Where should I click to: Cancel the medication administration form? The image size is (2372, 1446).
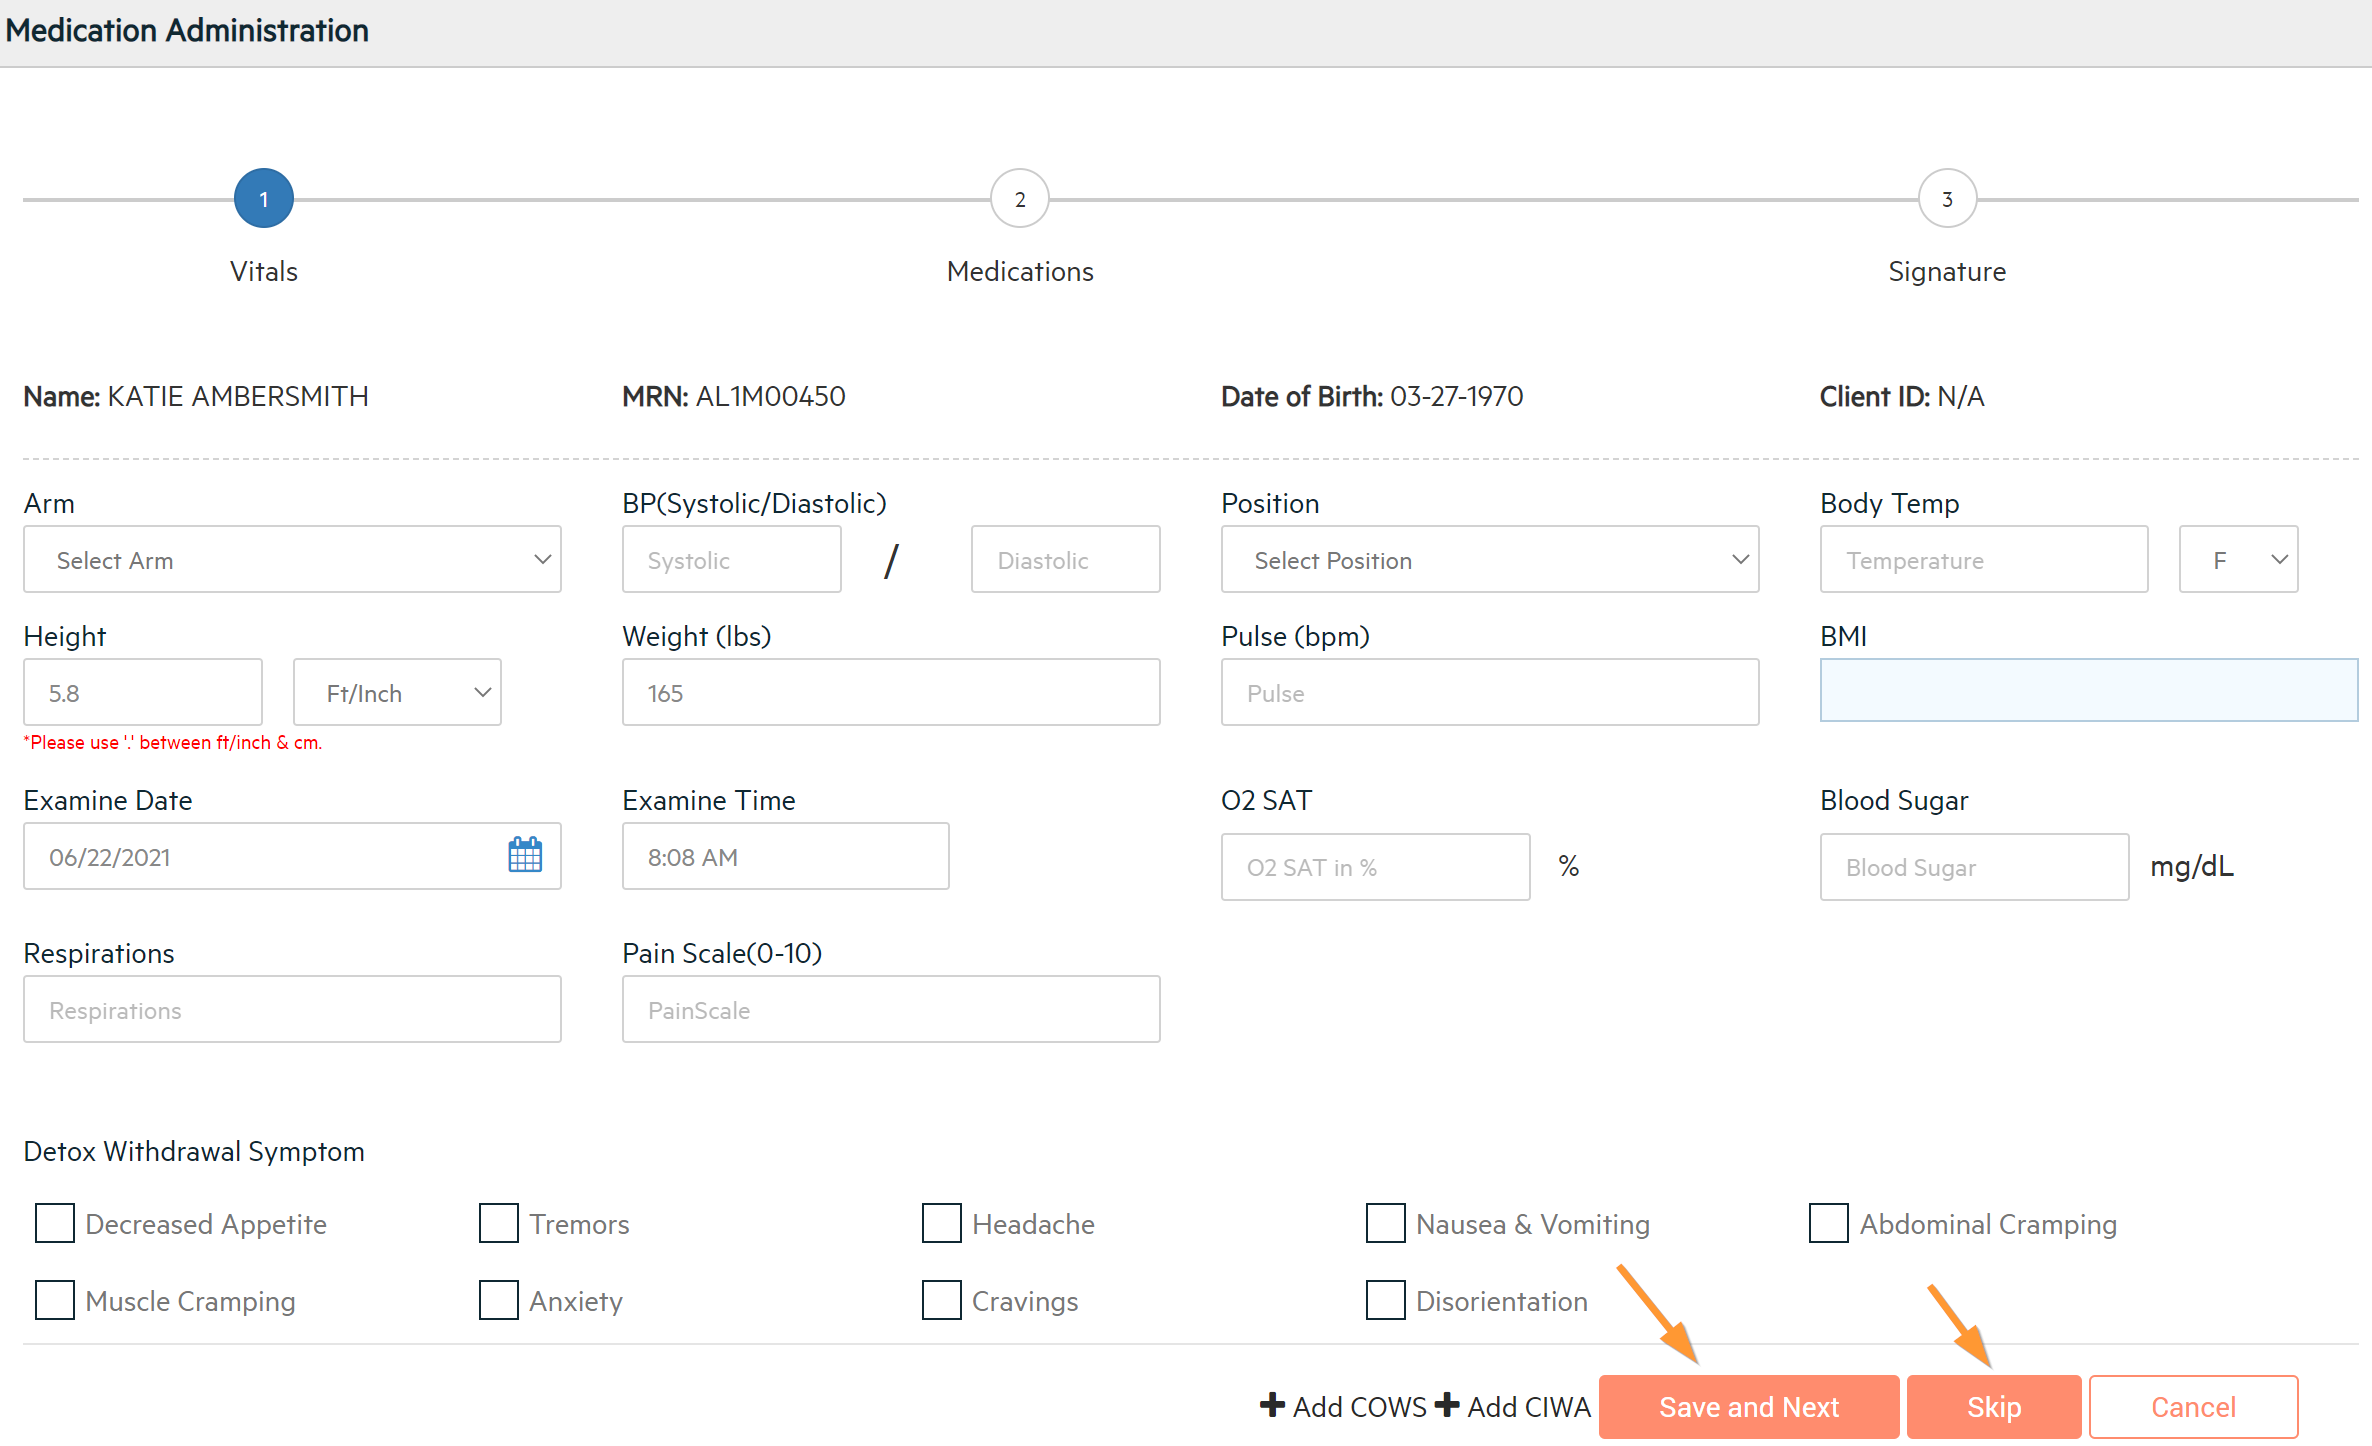click(2192, 1407)
